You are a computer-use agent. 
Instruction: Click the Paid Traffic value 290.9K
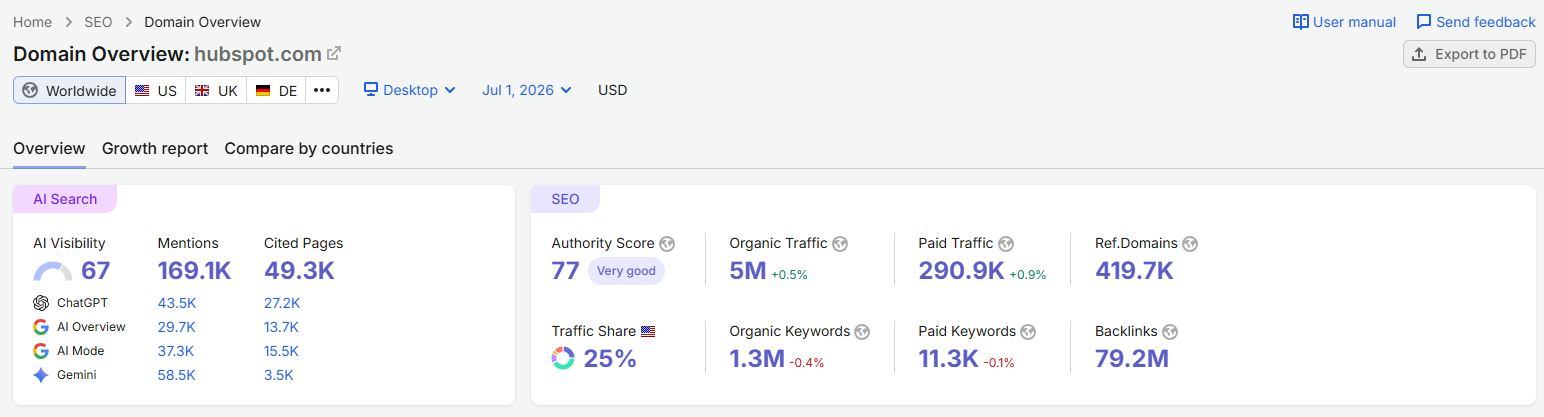961,271
